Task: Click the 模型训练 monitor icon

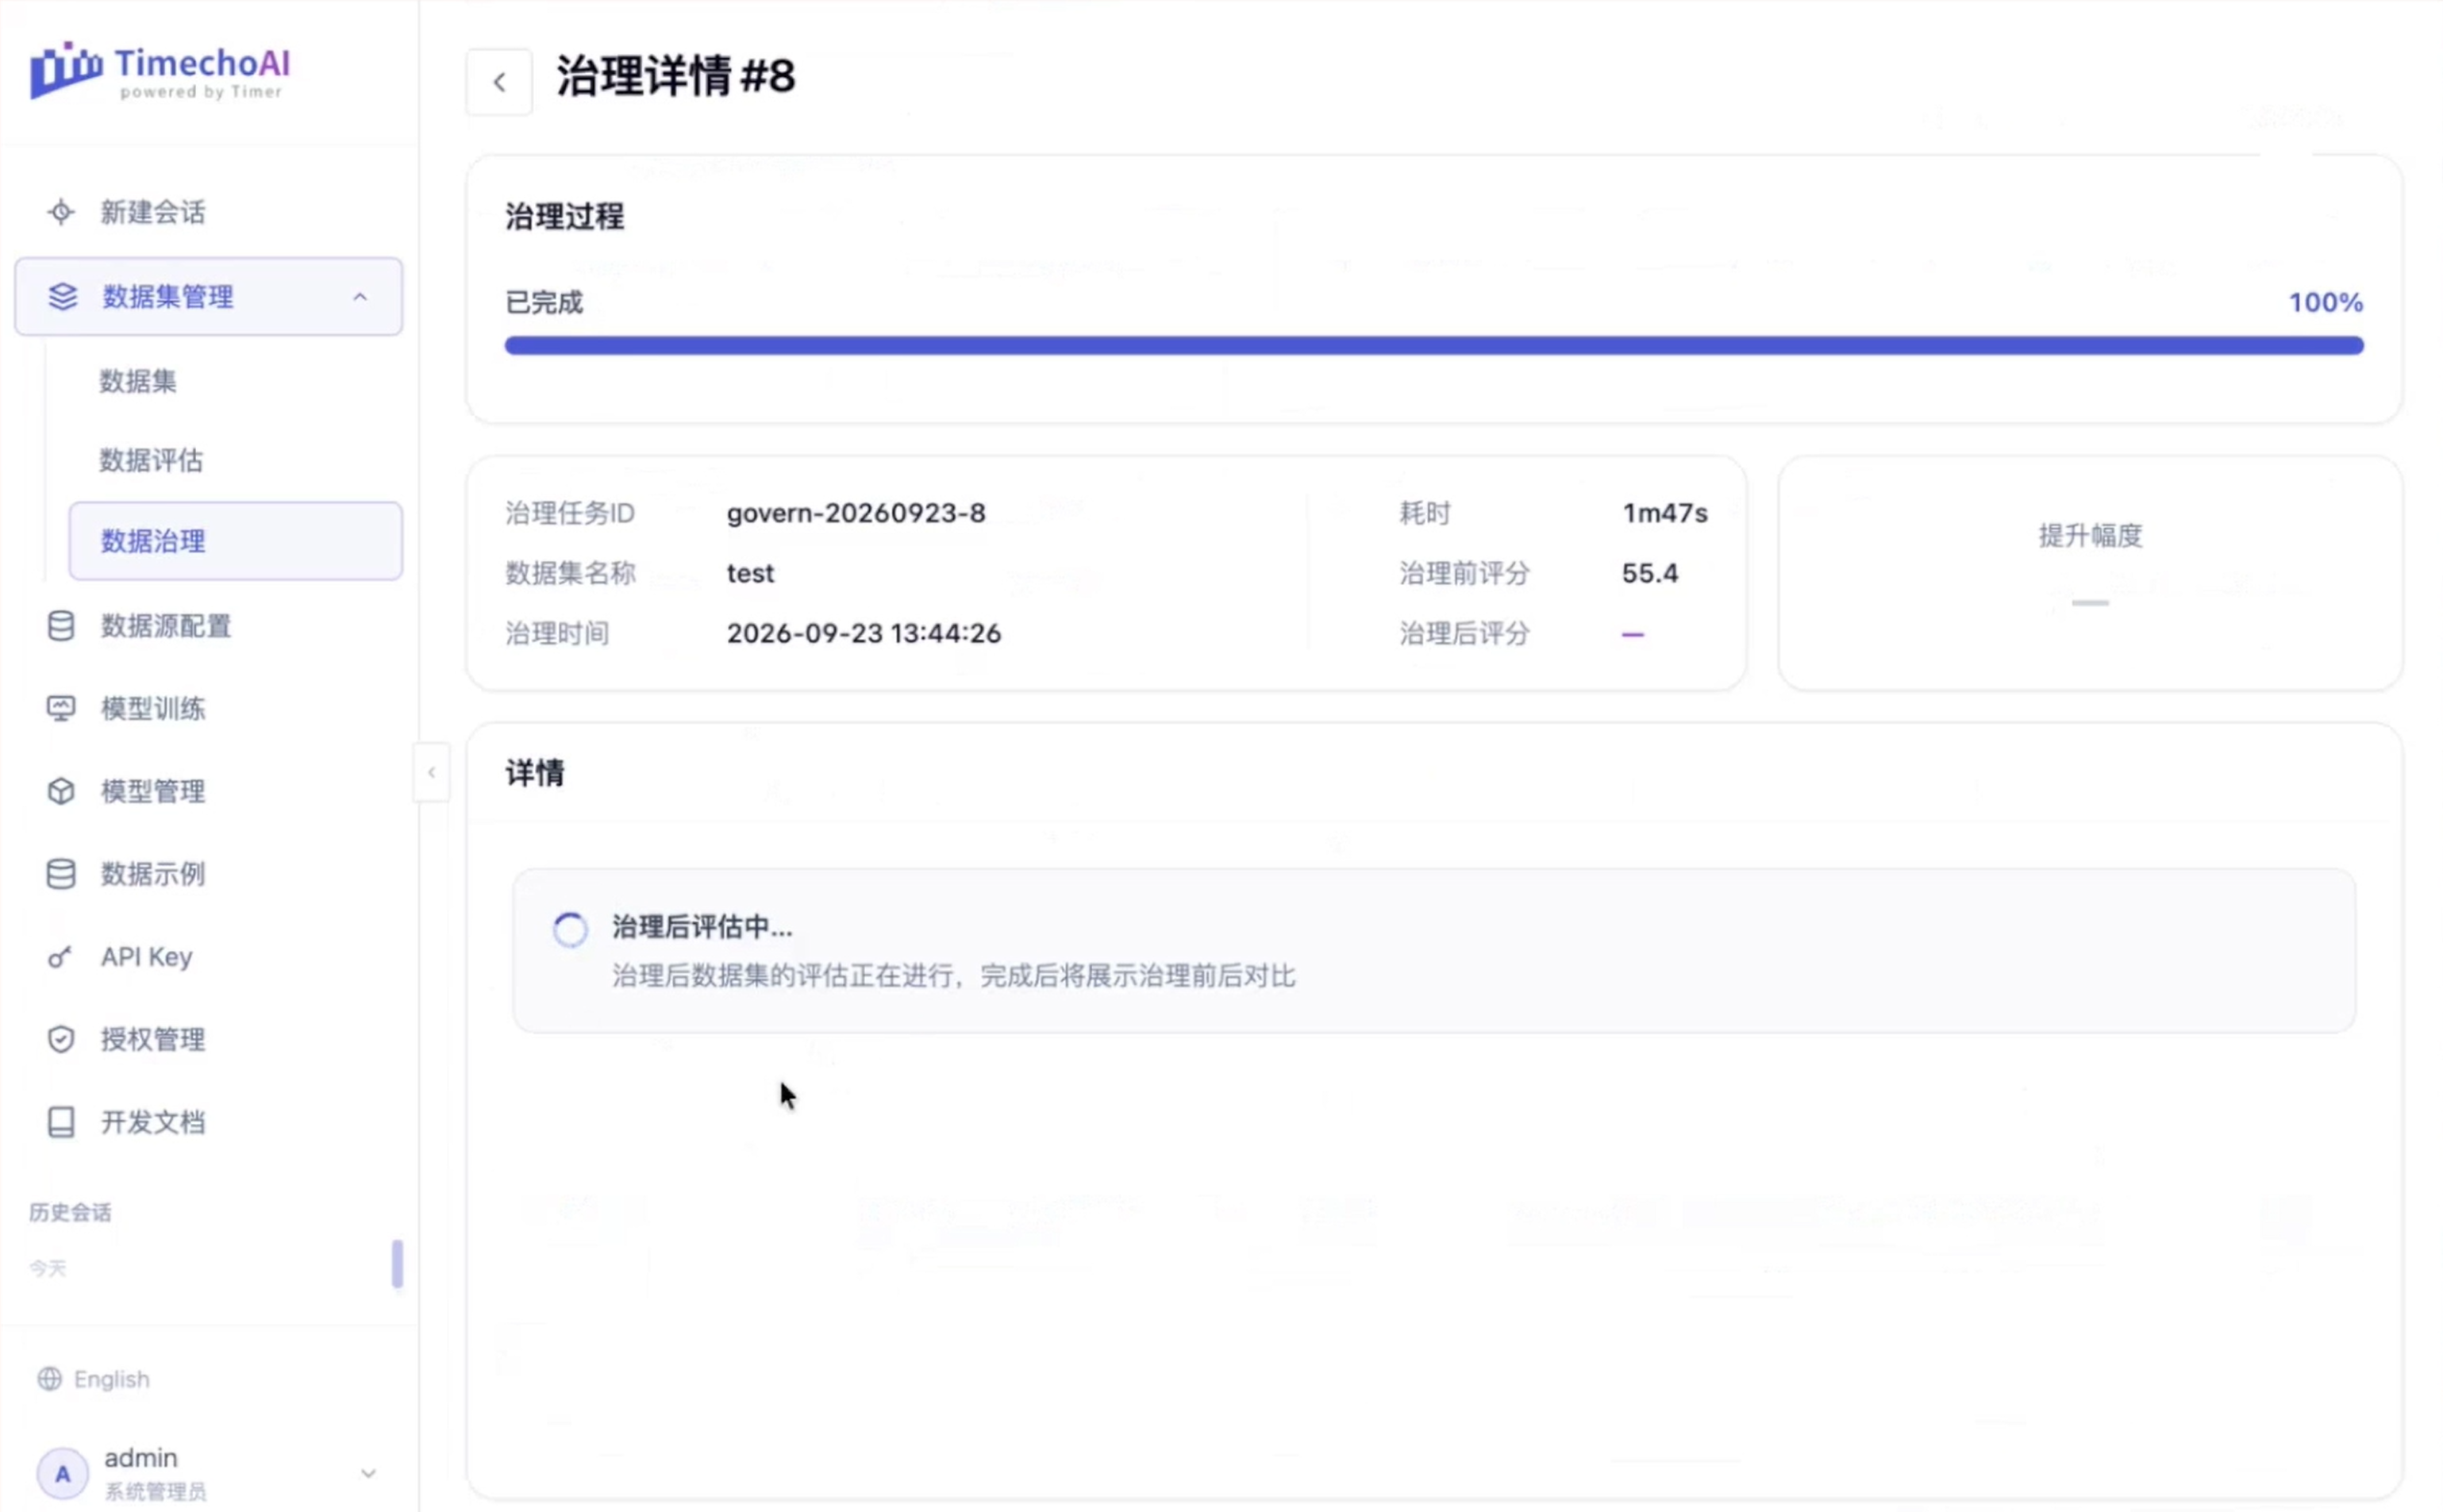Action: tap(61, 708)
